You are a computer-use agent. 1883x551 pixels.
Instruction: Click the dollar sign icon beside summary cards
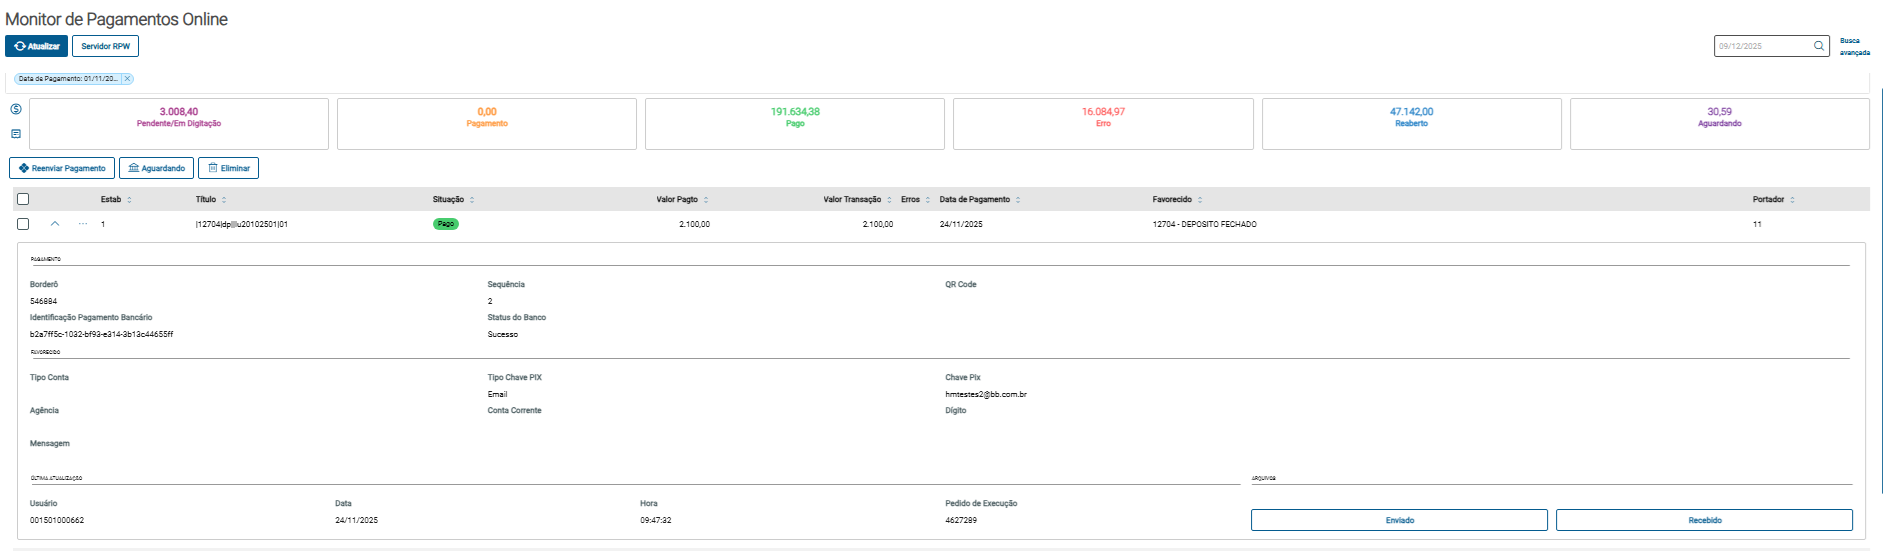coord(16,110)
